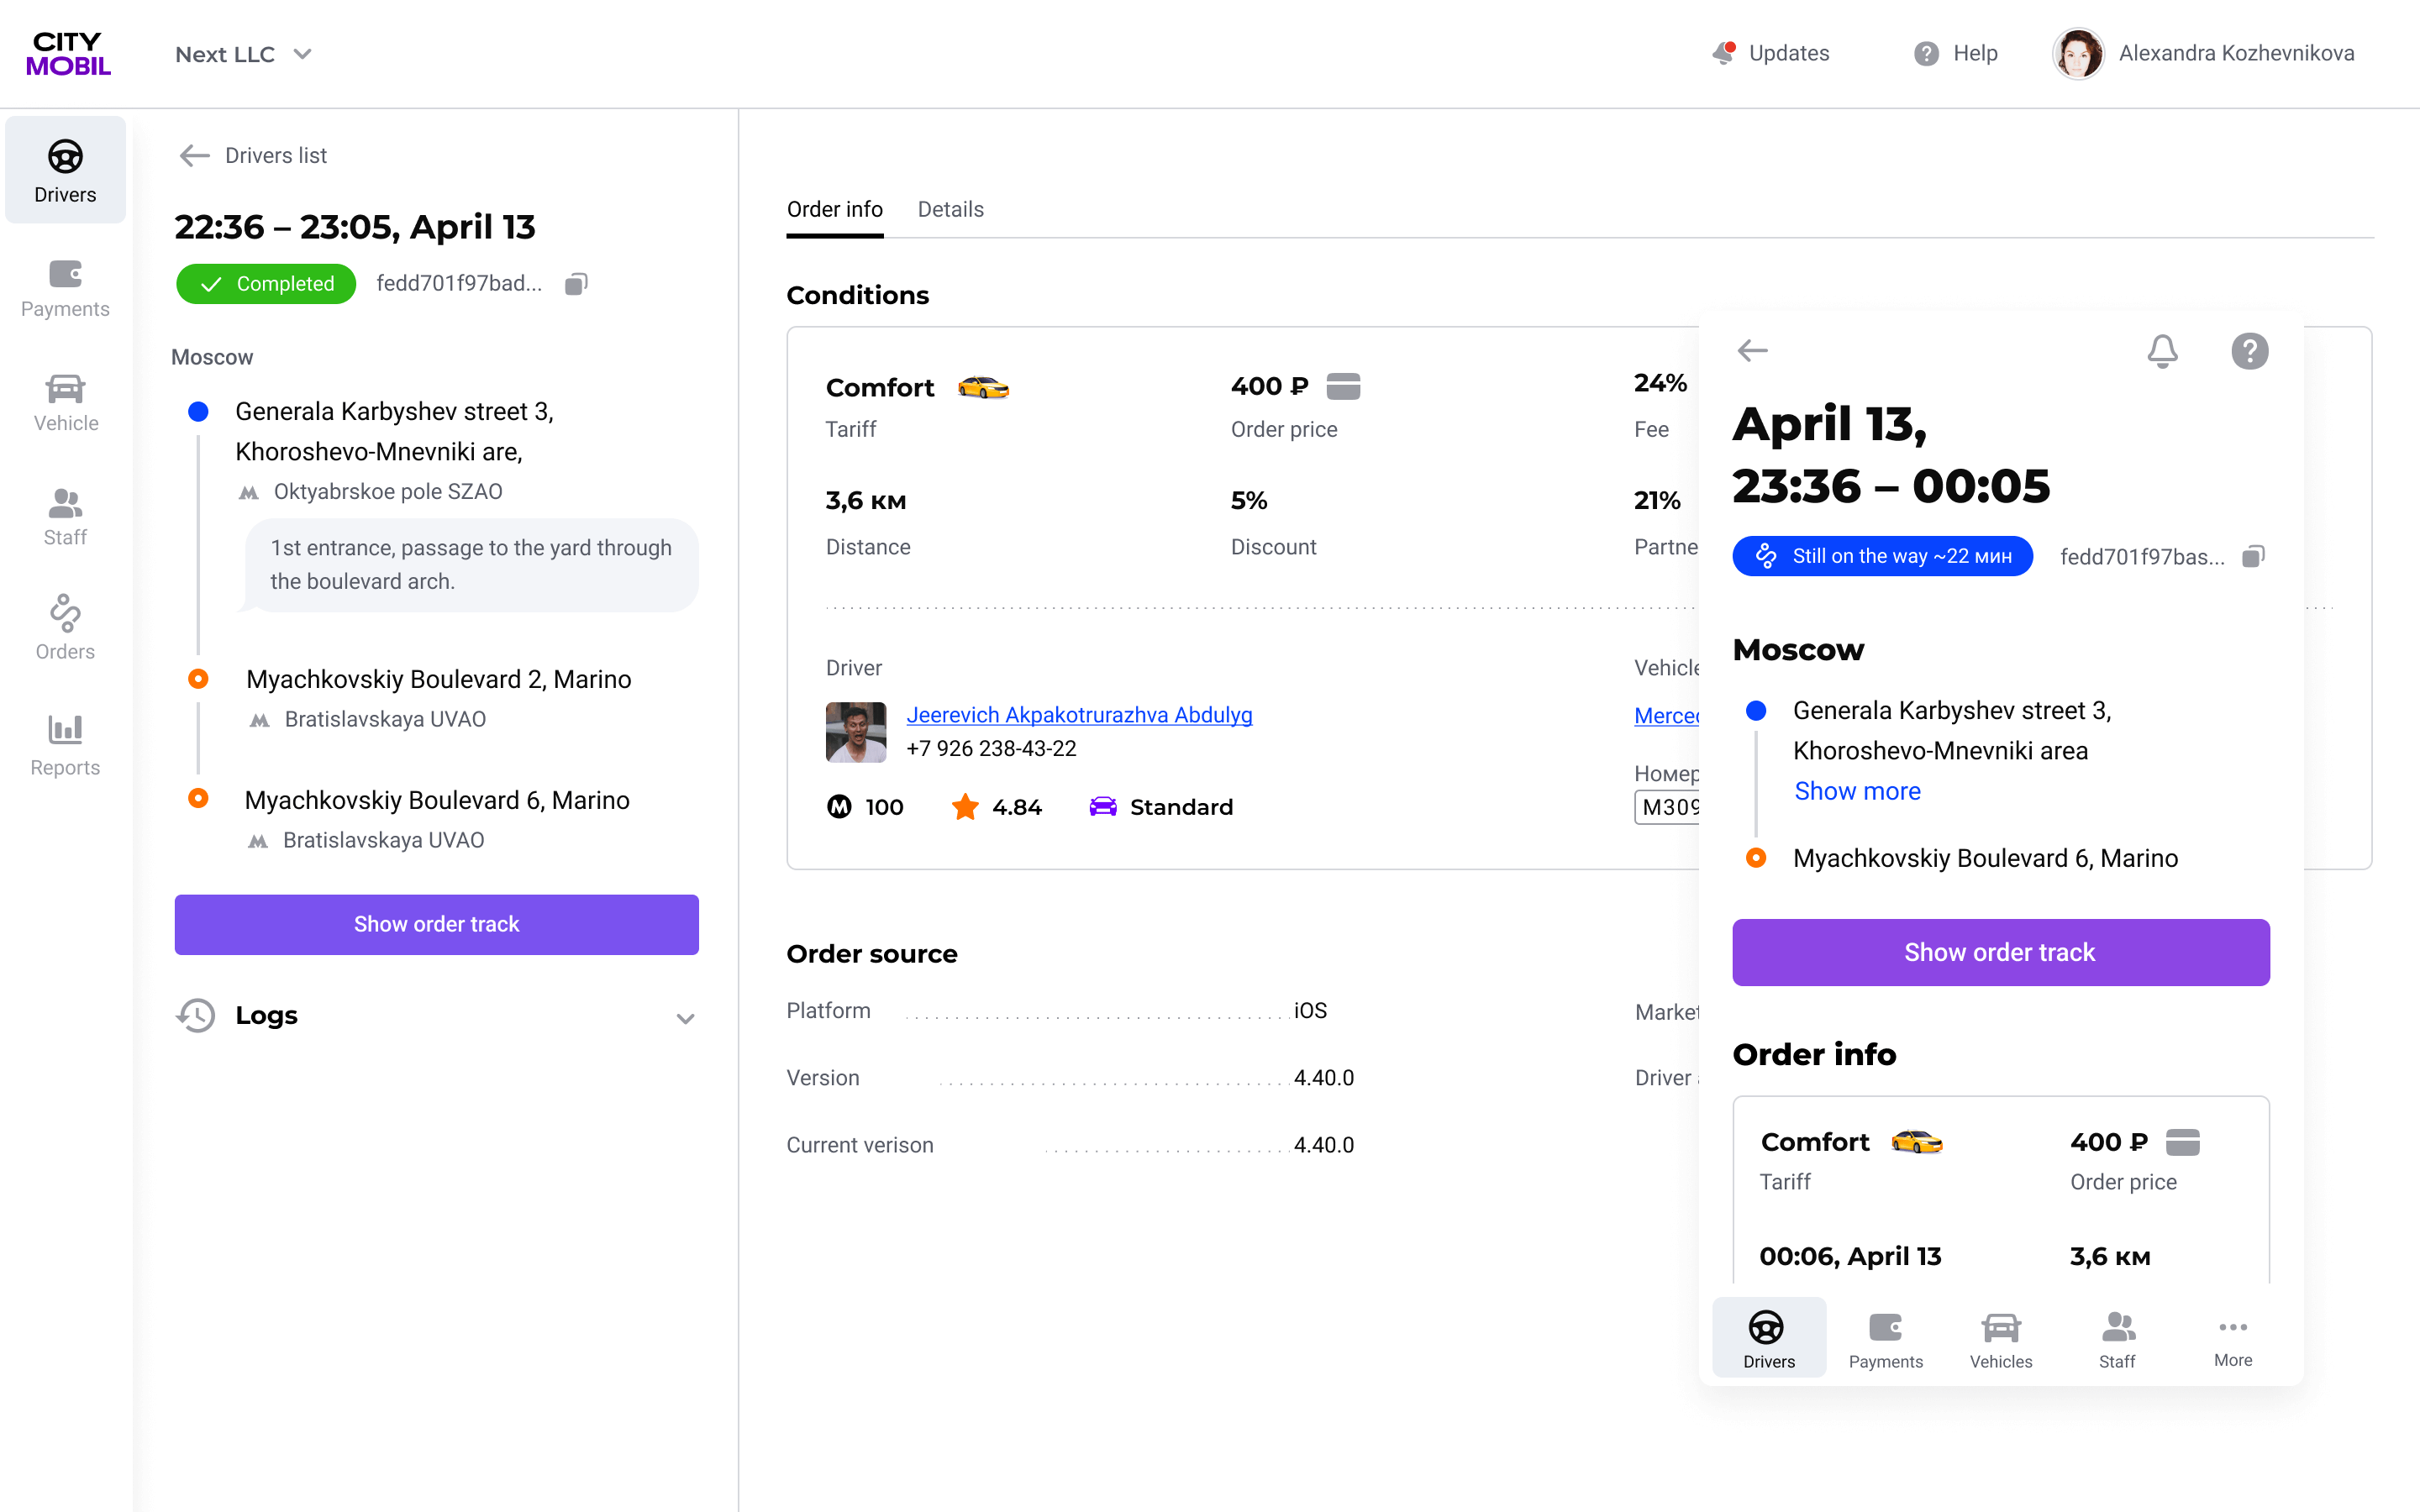This screenshot has width=2420, height=1512.
Task: Copy order ID fedd701f97bas in mobile panel
Action: pyautogui.click(x=2253, y=556)
